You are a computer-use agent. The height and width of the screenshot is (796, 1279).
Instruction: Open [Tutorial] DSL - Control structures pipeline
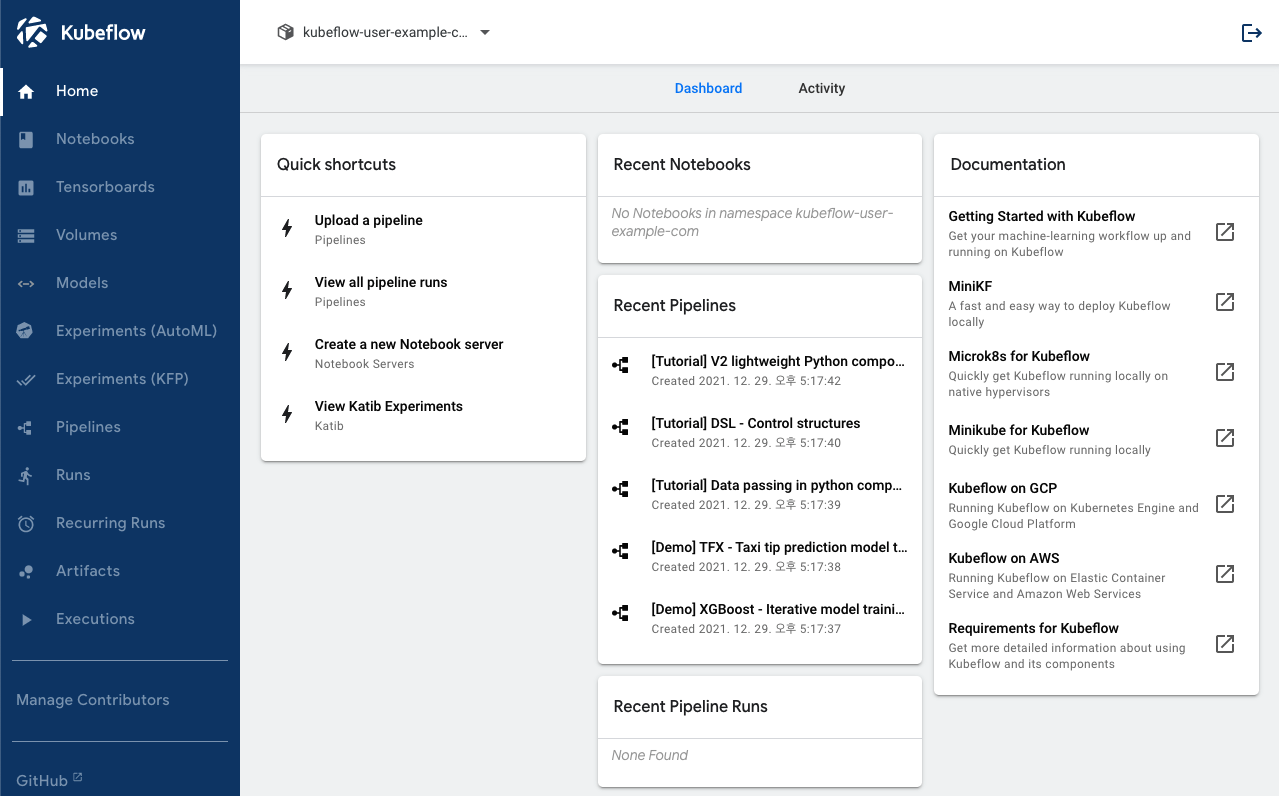point(760,432)
